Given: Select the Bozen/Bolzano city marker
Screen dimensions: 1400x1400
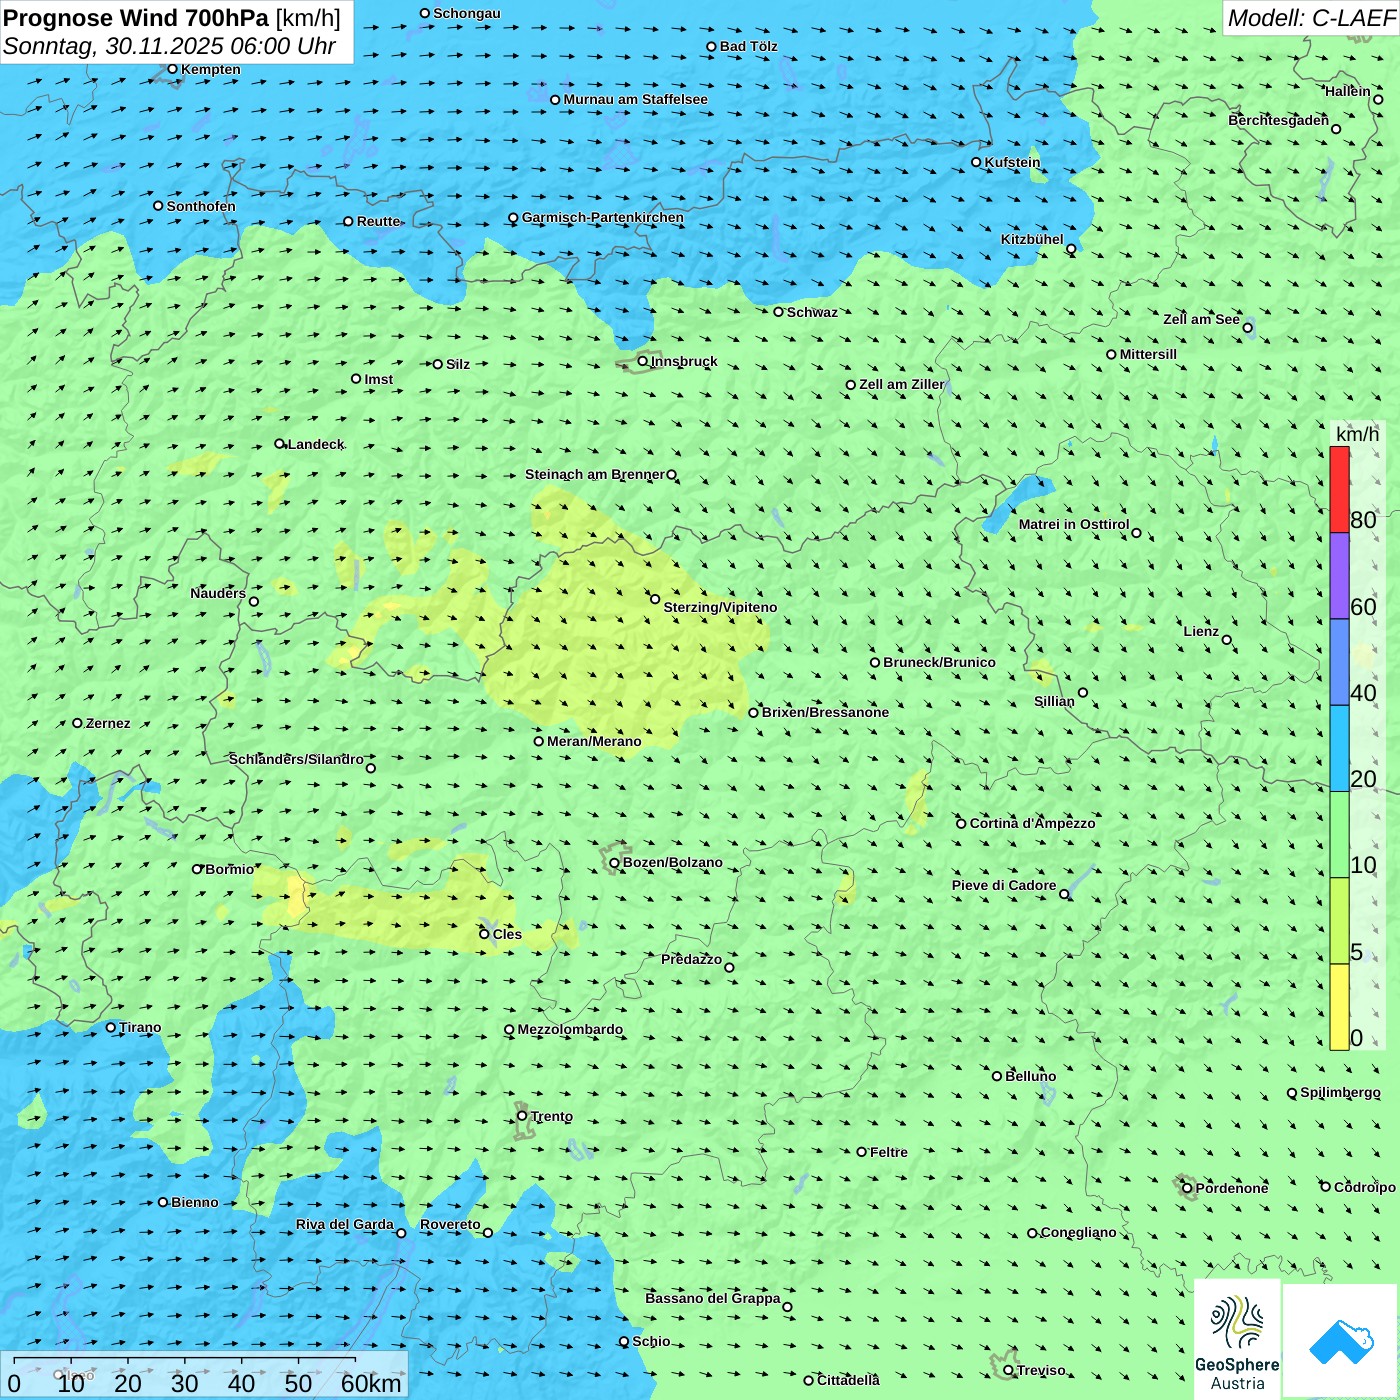Looking at the screenshot, I should 614,862.
